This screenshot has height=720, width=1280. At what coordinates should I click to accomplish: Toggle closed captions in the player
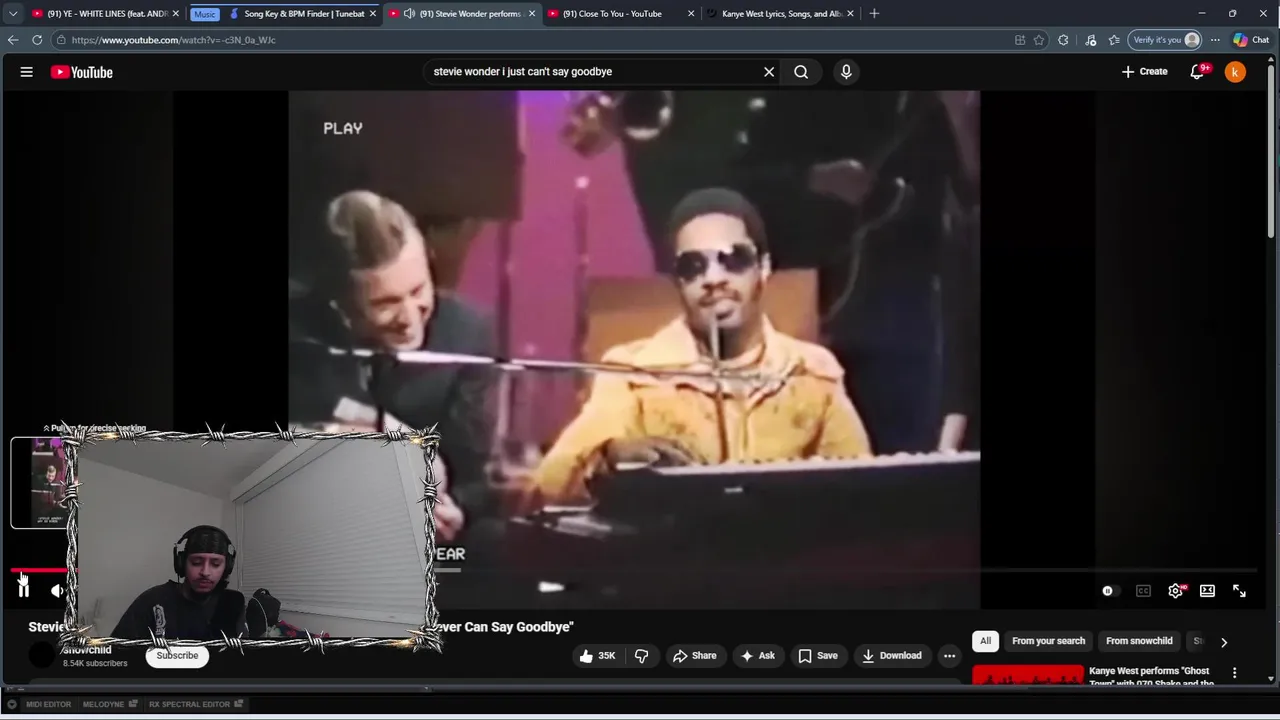point(1143,591)
